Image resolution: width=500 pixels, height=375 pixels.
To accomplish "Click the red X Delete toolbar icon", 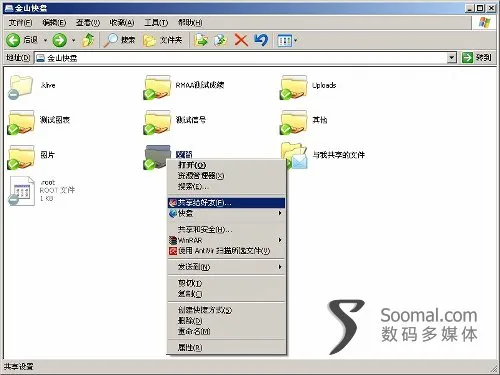I will click(241, 40).
